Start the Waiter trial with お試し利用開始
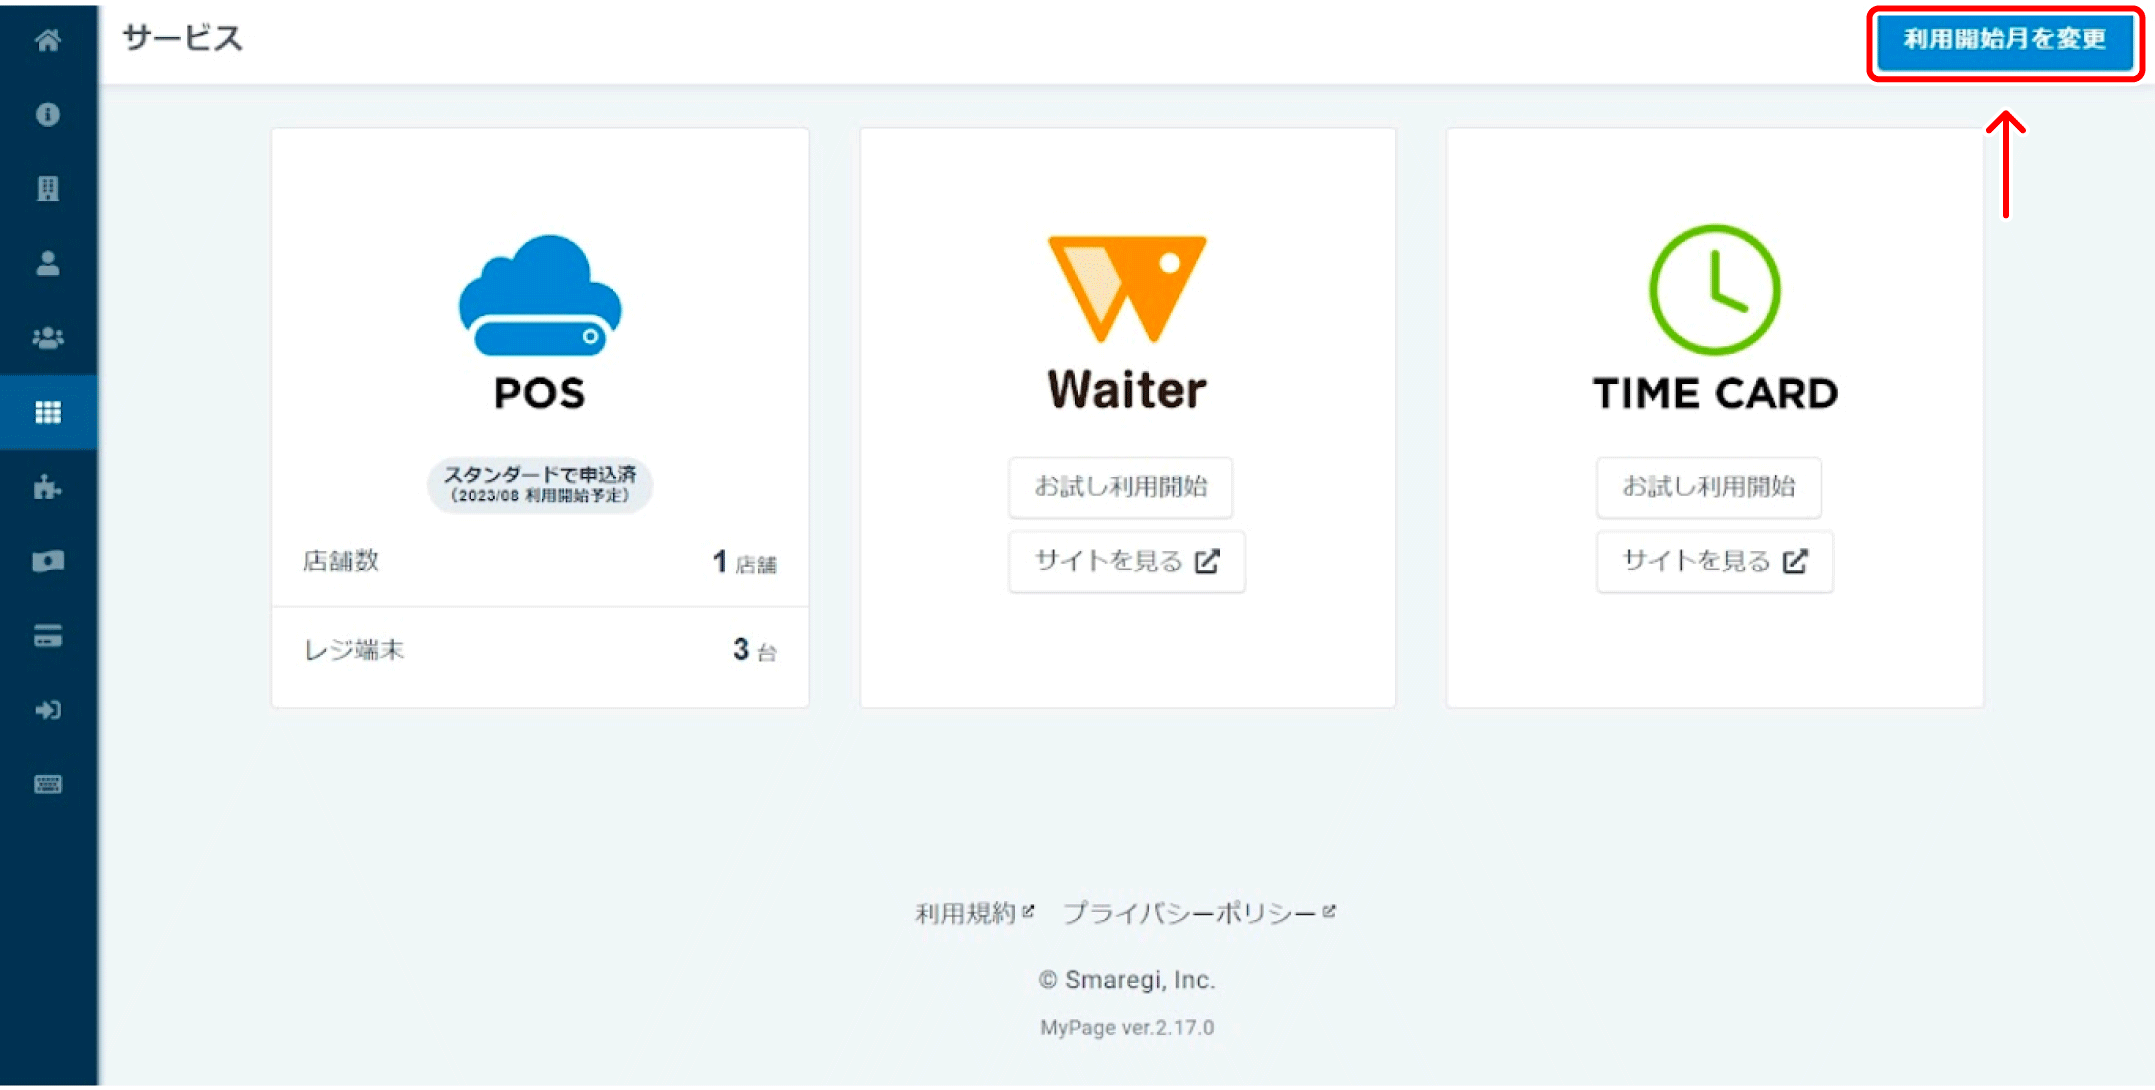2155x1090 pixels. coord(1120,487)
